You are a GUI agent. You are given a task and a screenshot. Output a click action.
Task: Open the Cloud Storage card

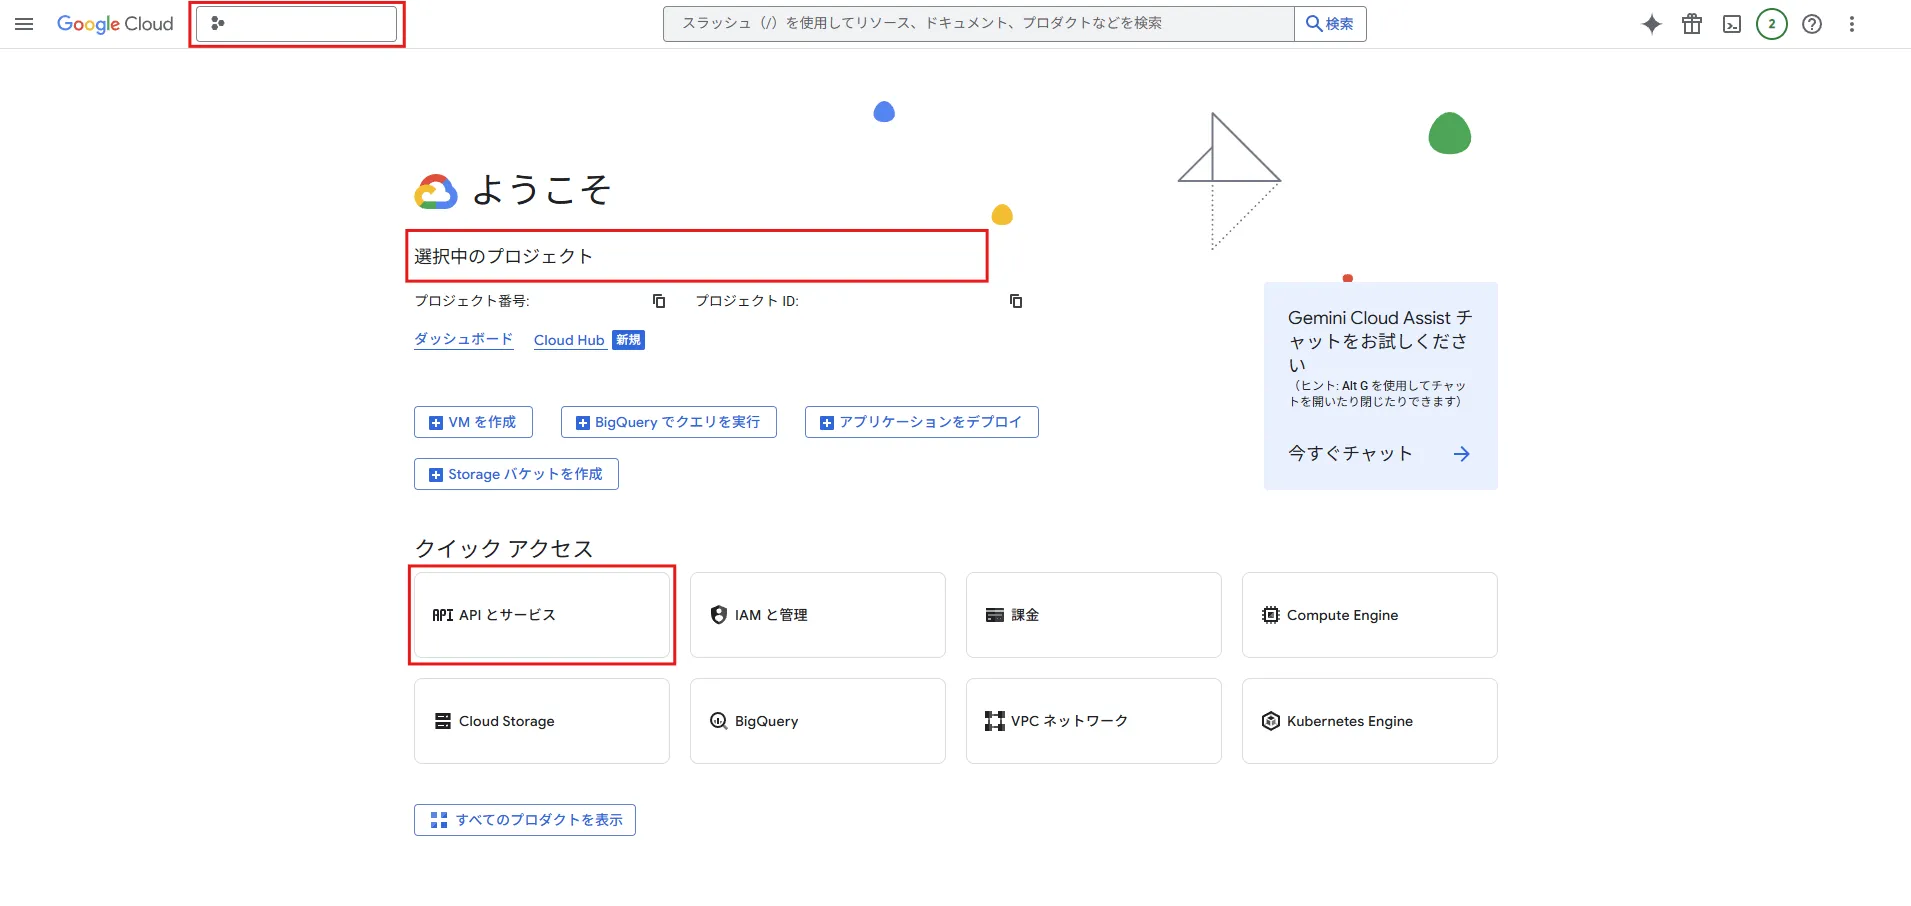[542, 721]
